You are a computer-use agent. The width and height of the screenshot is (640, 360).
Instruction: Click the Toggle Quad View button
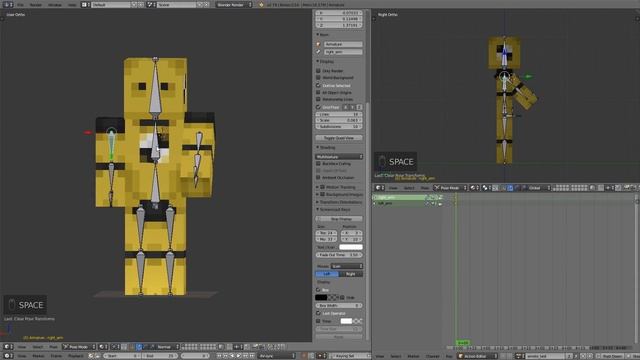click(x=339, y=138)
